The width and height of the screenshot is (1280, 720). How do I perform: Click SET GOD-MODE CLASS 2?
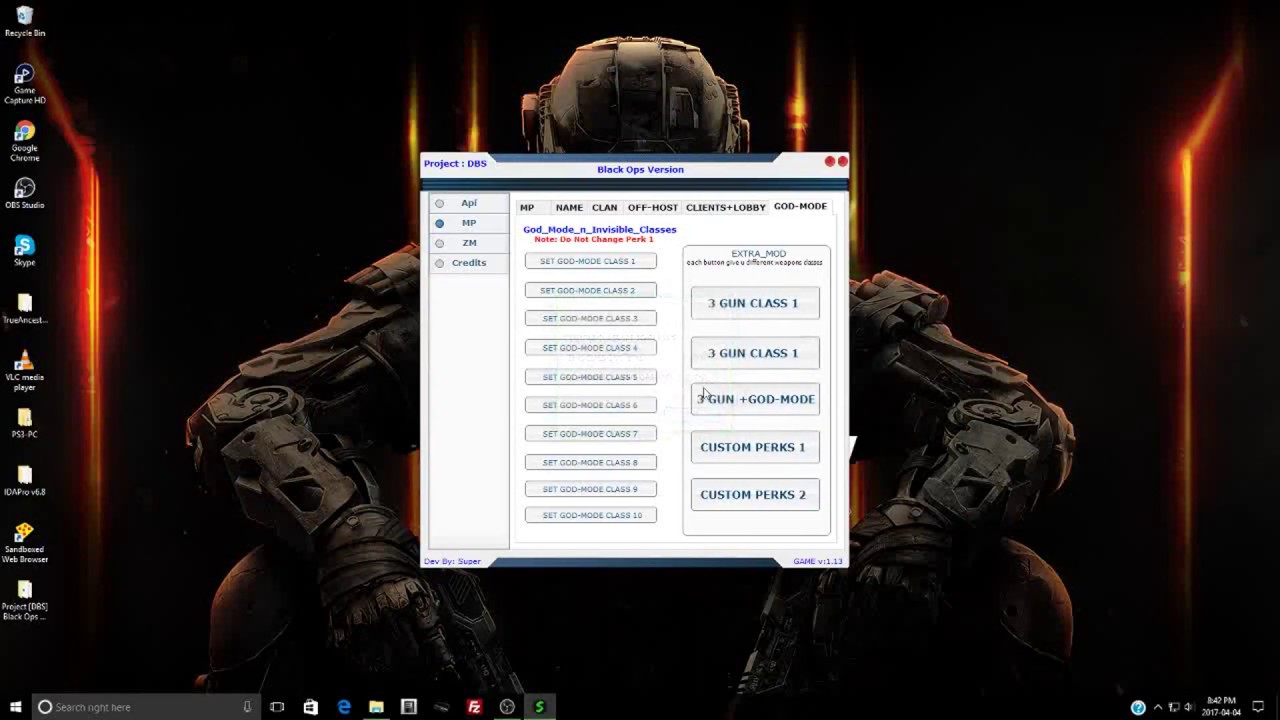(x=591, y=290)
